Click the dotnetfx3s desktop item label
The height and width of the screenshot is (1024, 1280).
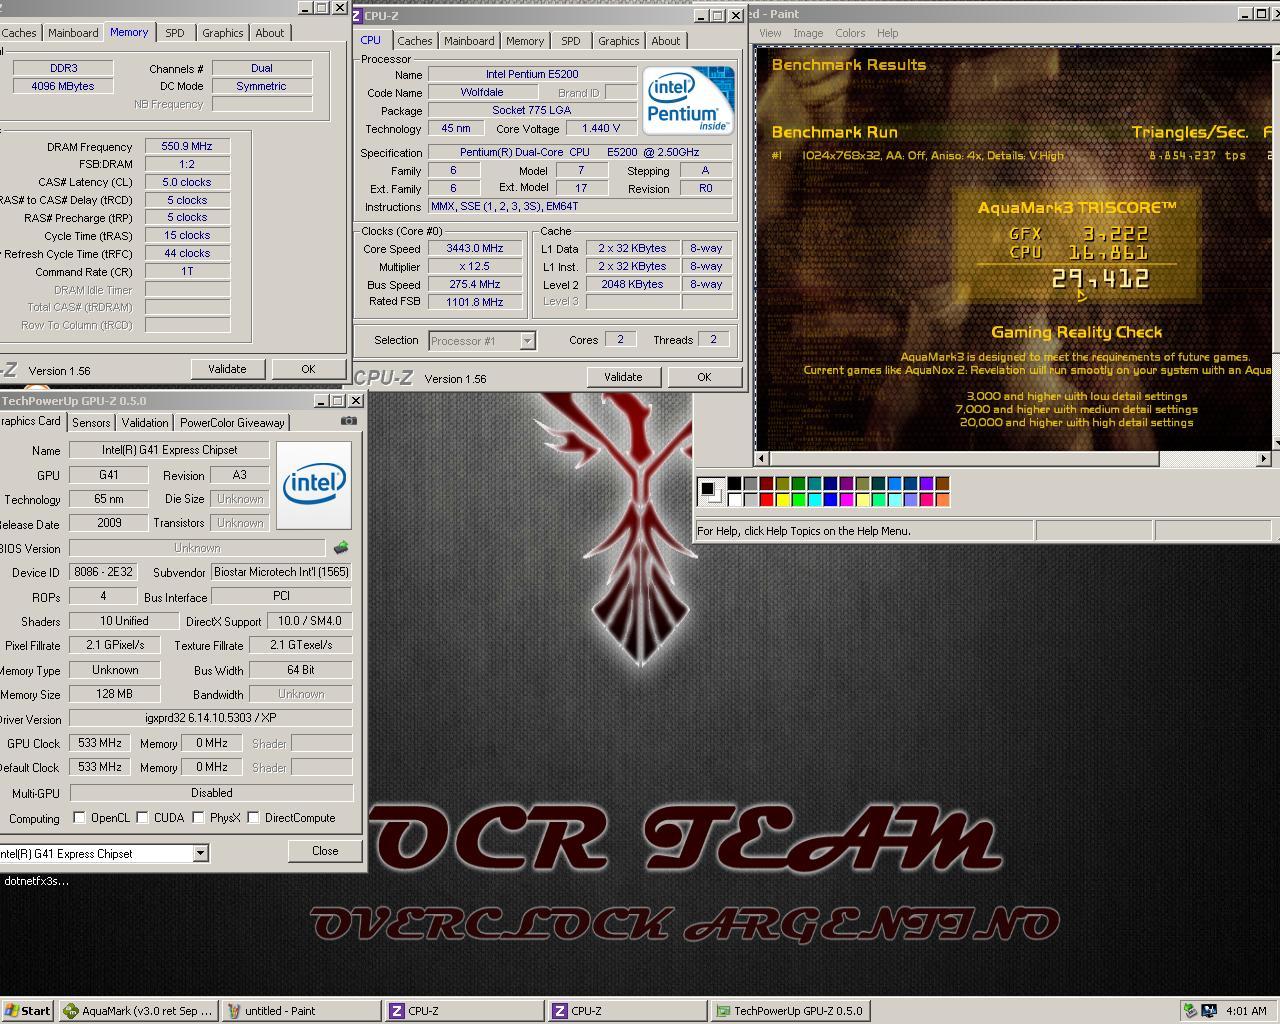pyautogui.click(x=37, y=881)
